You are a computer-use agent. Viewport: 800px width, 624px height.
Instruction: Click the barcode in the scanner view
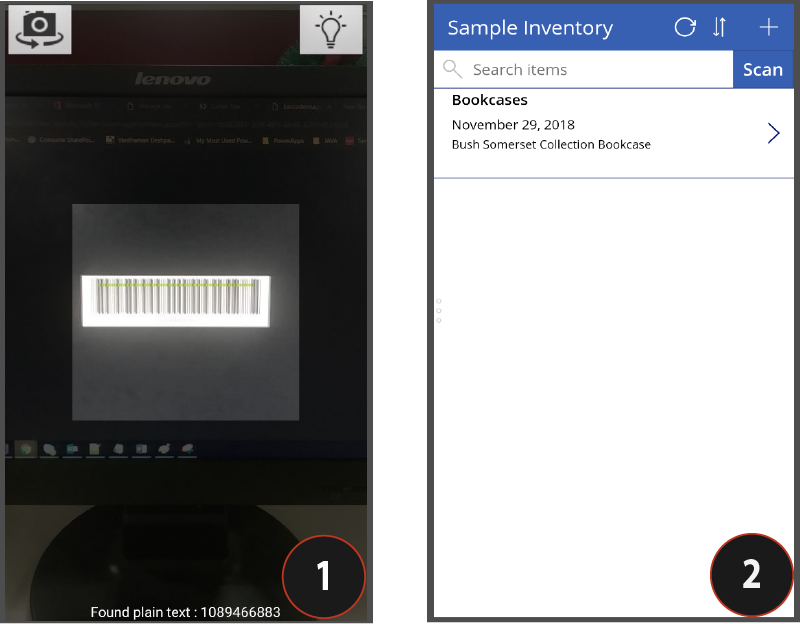[x=176, y=301]
